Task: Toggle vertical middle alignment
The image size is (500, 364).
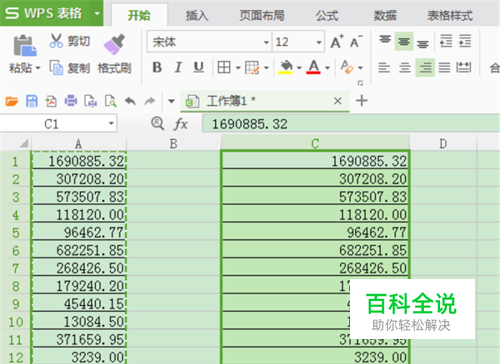Action: [404, 42]
